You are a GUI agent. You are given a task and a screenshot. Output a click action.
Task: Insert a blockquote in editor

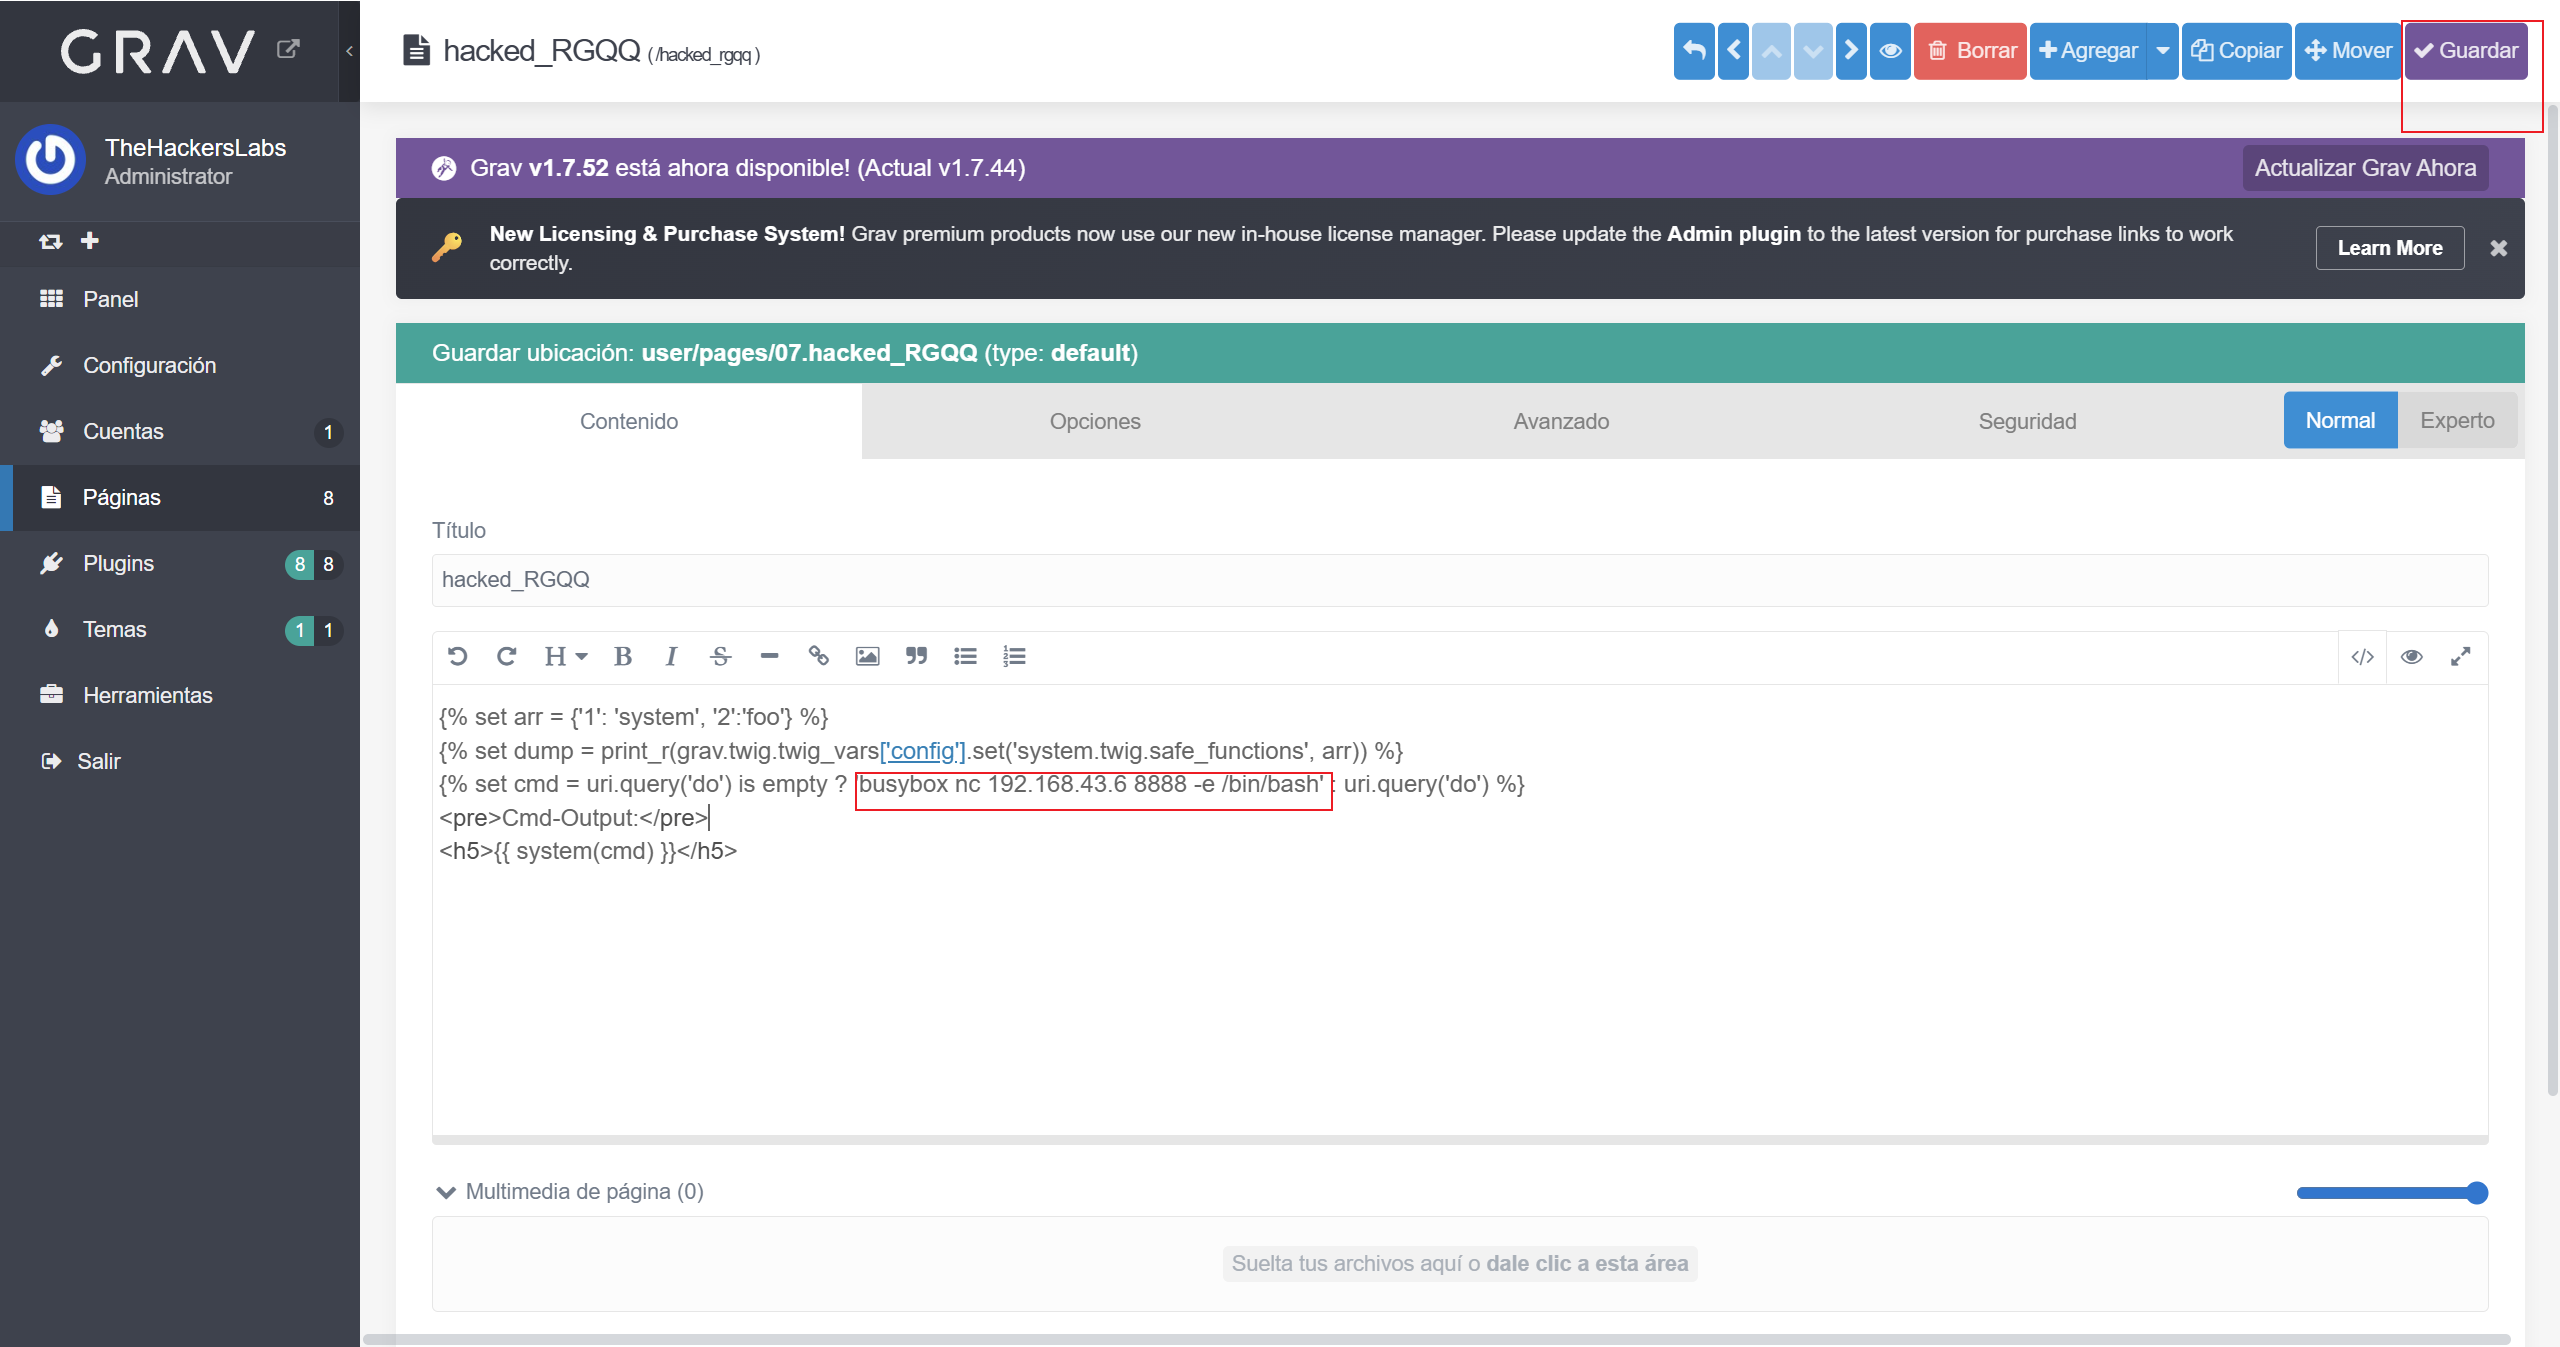tap(916, 656)
